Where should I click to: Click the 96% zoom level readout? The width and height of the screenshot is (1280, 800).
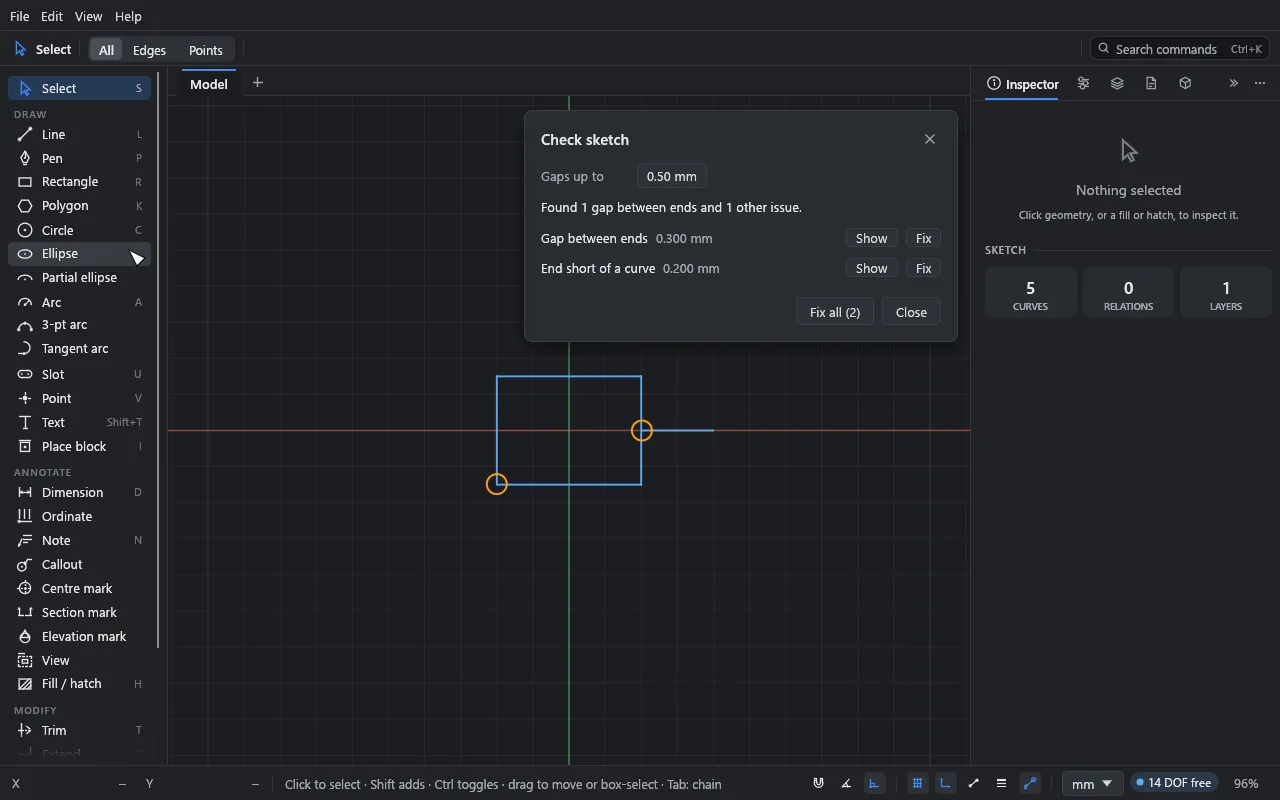tap(1246, 784)
